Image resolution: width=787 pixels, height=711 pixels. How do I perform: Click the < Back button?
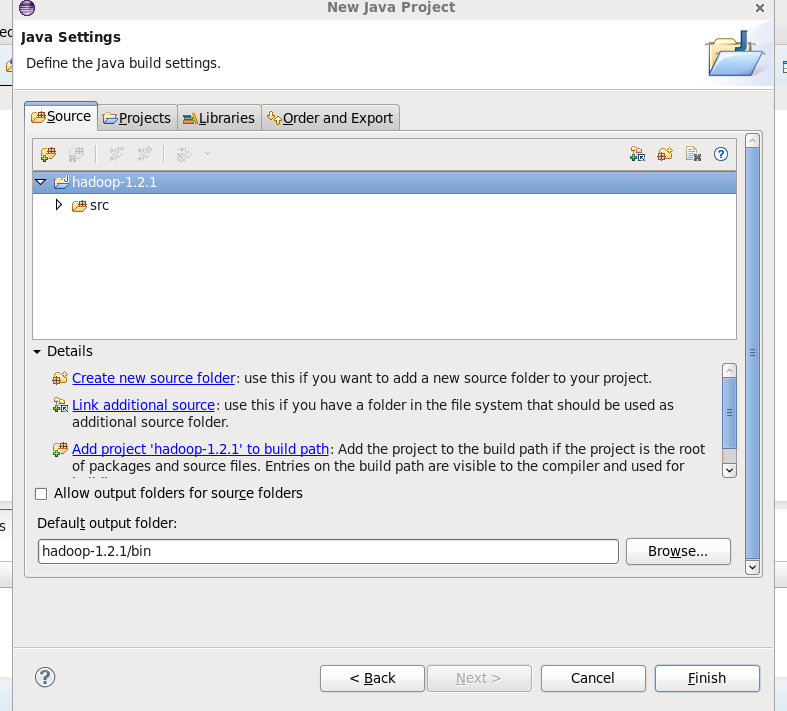pyautogui.click(x=372, y=678)
